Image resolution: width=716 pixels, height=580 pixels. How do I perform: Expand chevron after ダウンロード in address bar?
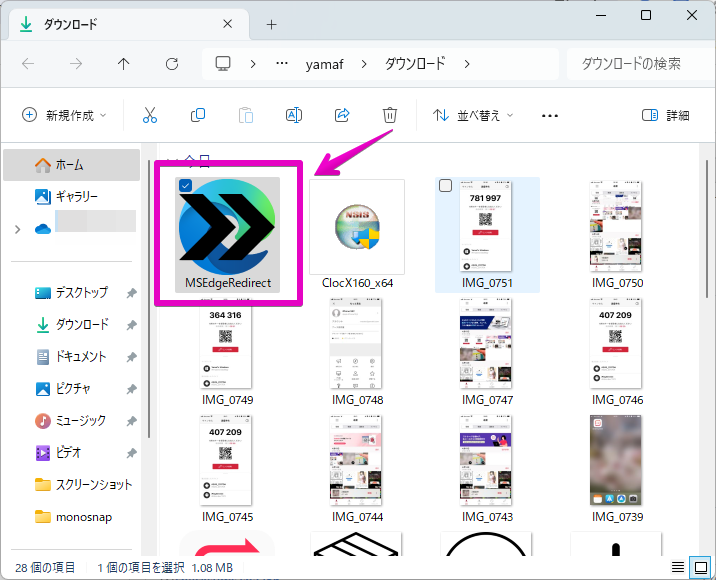tap(467, 64)
